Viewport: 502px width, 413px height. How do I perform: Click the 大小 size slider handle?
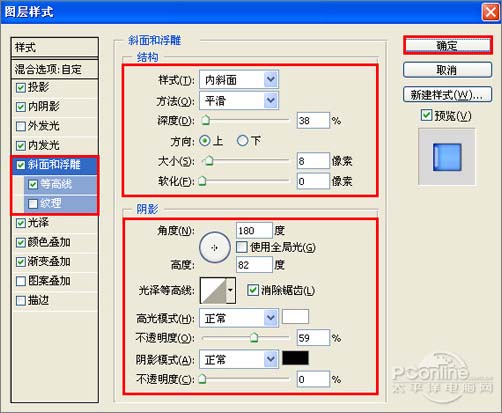[209, 161]
